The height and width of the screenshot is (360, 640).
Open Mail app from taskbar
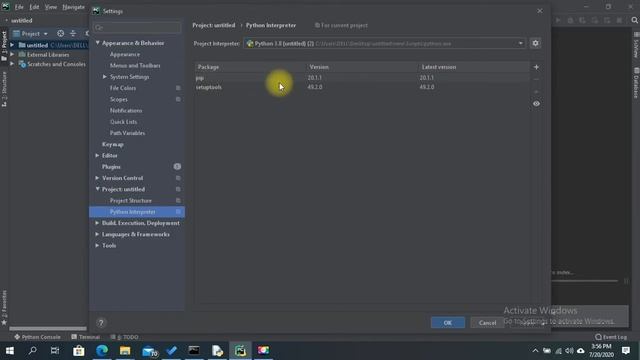[149, 351]
